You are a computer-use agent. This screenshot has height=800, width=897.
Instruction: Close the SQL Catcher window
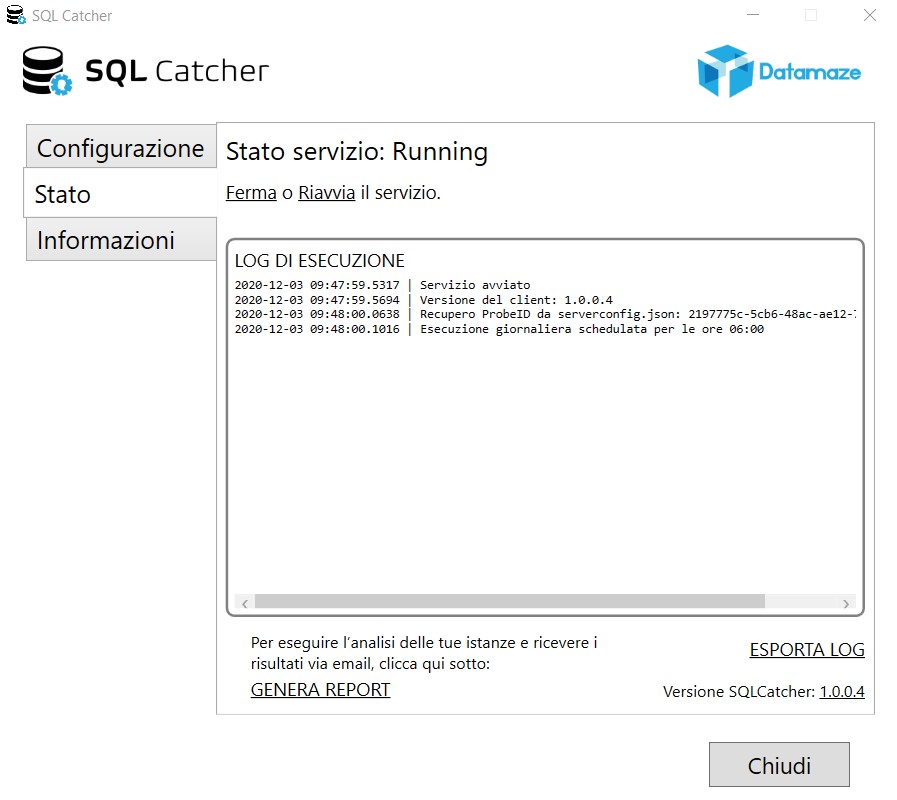[870, 15]
